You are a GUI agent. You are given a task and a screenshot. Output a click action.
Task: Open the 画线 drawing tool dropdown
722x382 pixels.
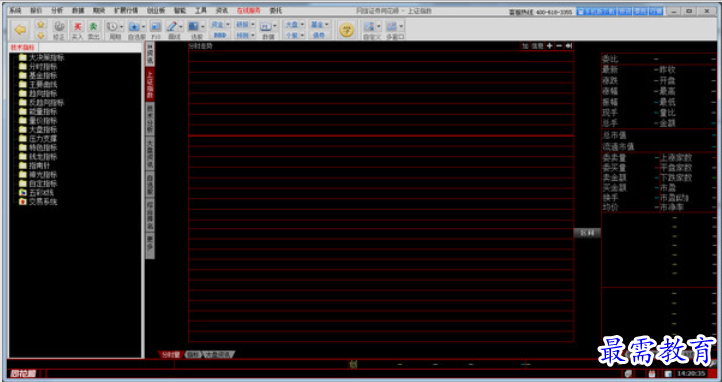(180, 27)
